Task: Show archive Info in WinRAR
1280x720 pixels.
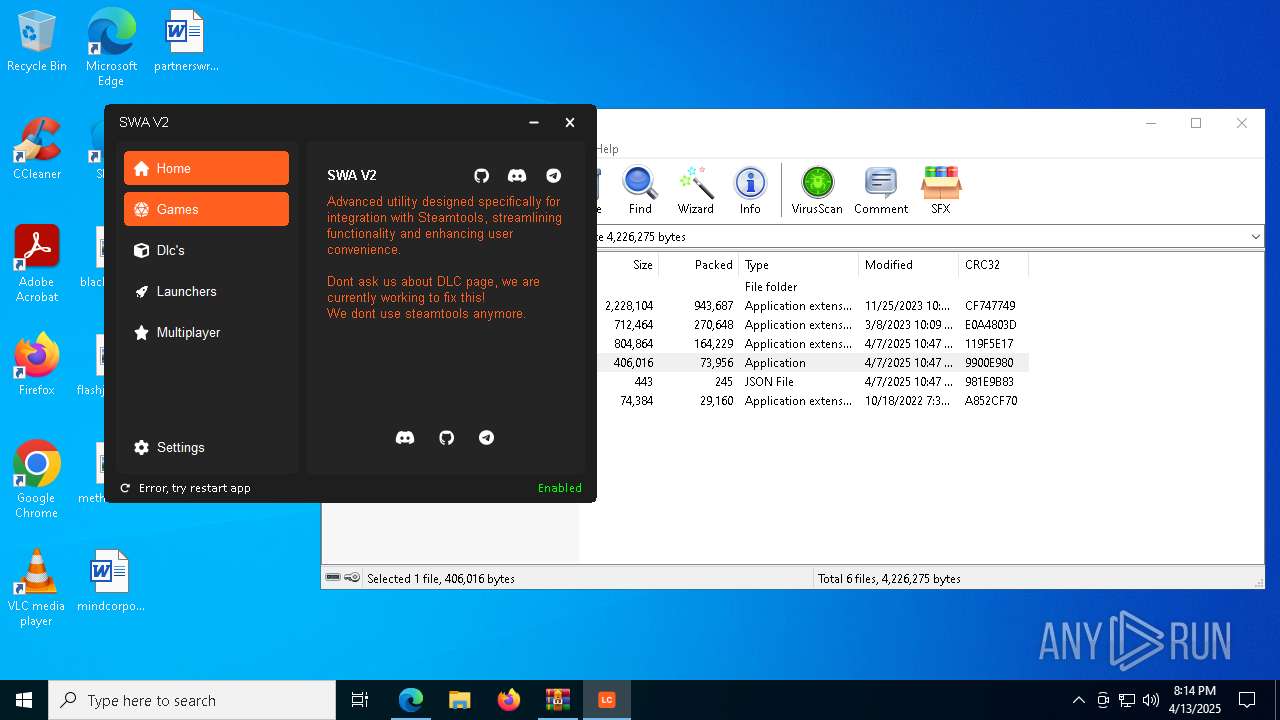Action: [x=750, y=190]
